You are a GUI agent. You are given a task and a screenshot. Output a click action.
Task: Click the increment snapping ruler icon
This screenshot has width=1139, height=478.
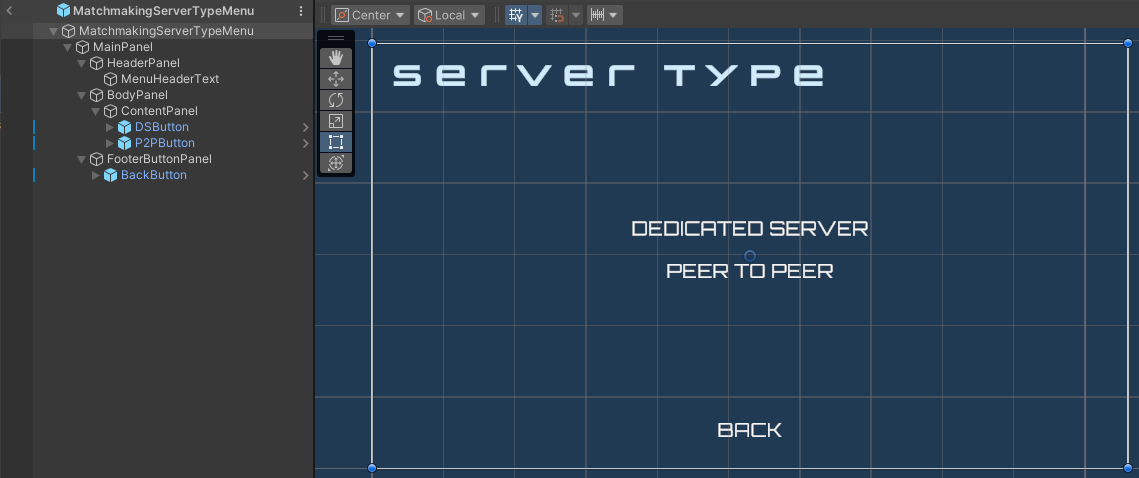(x=598, y=15)
